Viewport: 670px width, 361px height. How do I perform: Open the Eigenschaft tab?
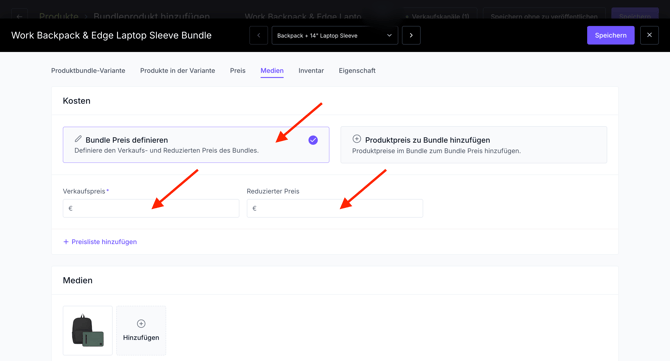click(x=357, y=70)
